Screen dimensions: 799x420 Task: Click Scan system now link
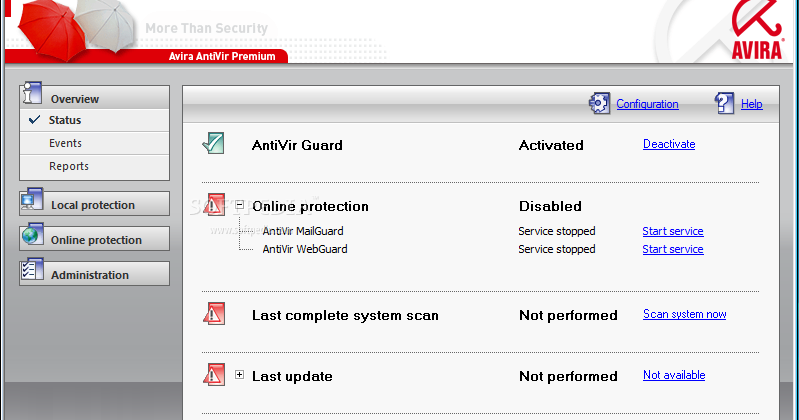coord(684,314)
